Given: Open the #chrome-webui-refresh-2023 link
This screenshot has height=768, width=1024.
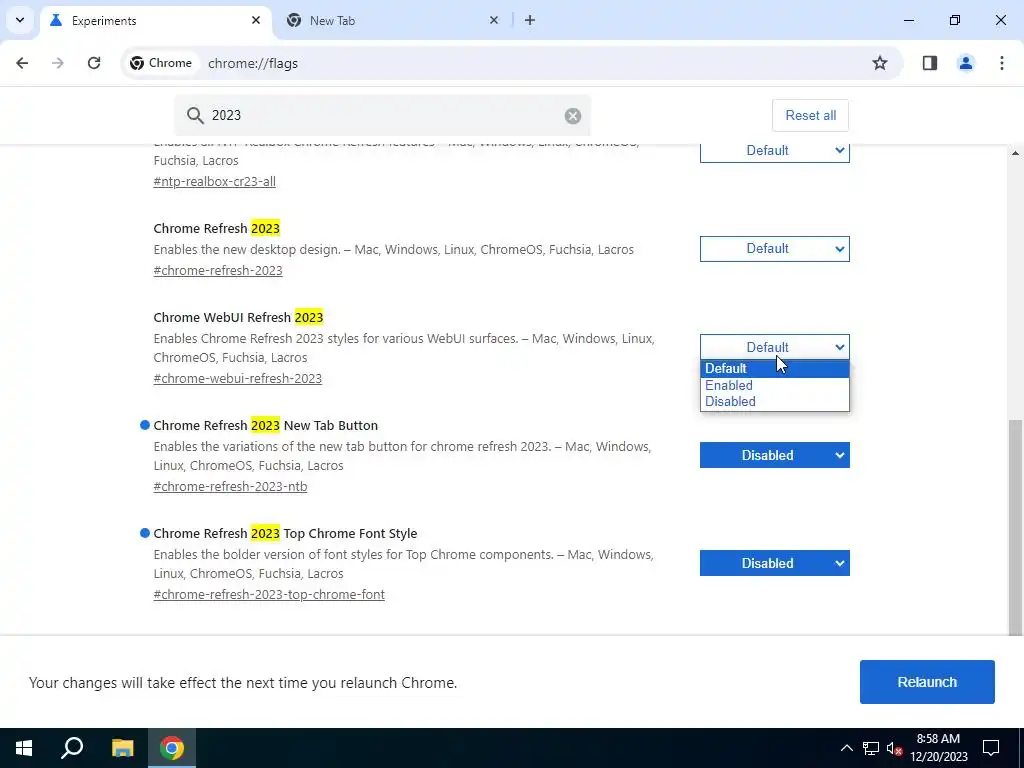Looking at the screenshot, I should click(237, 379).
